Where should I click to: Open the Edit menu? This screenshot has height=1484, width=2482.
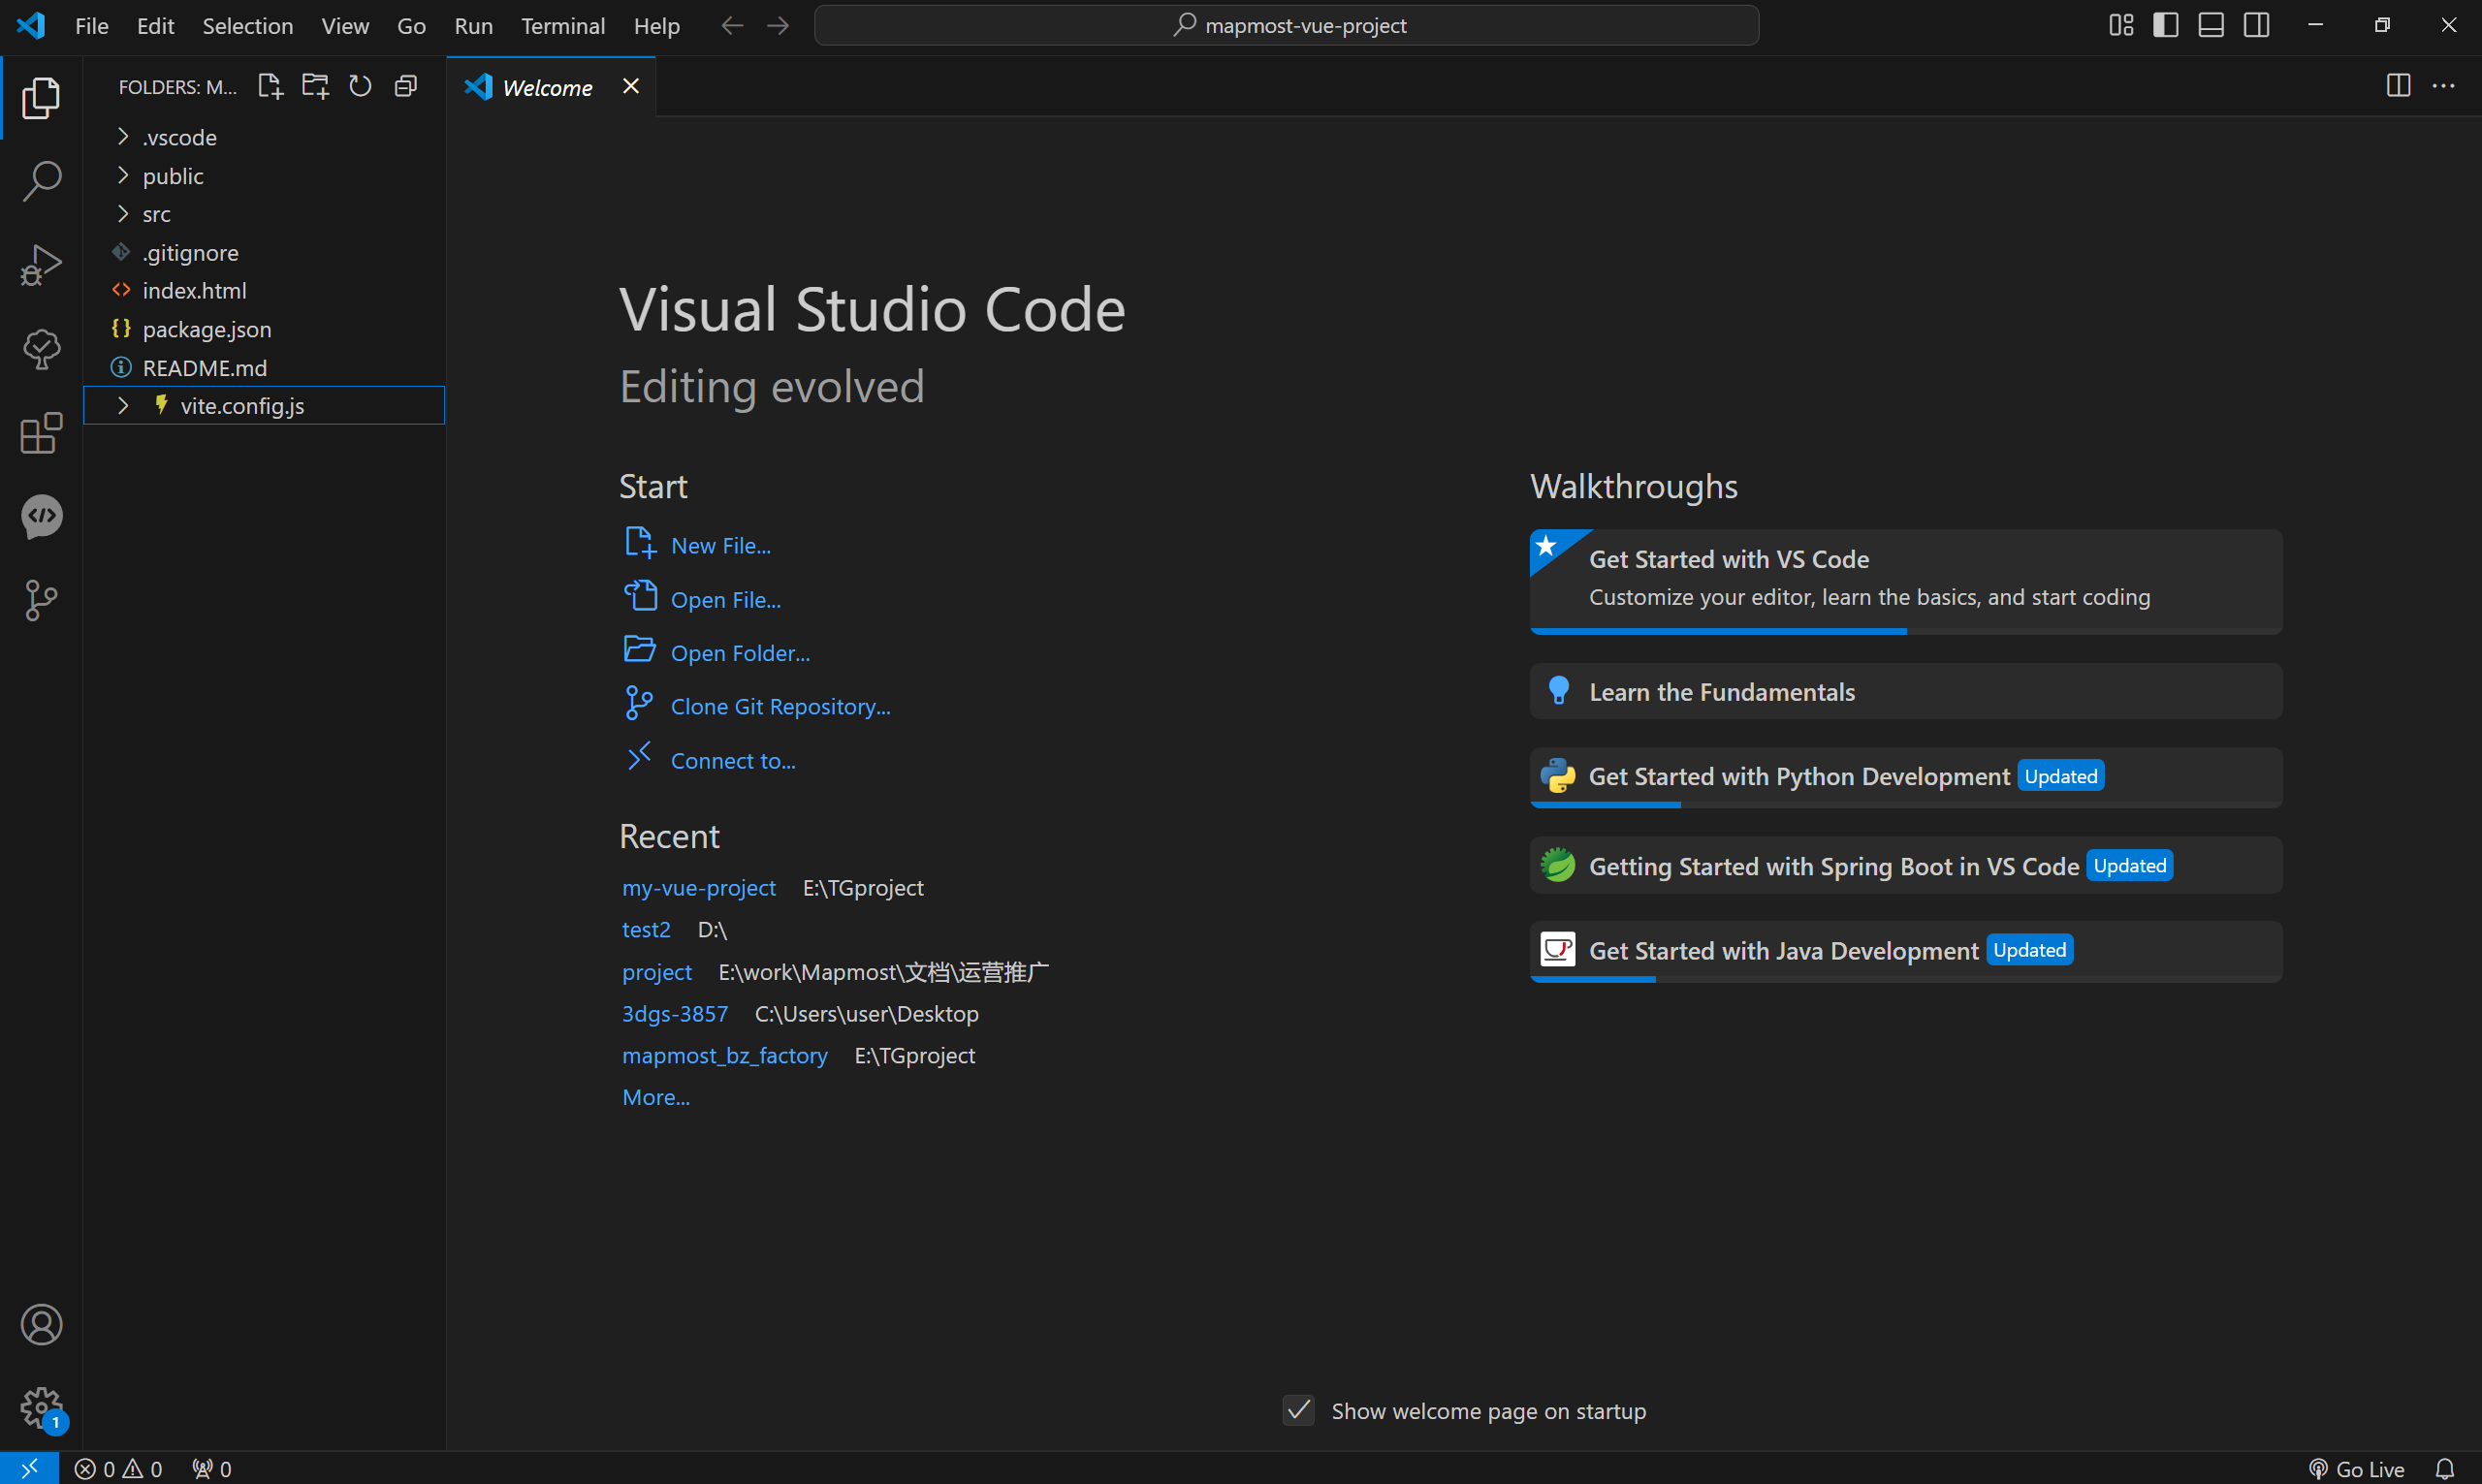point(155,26)
